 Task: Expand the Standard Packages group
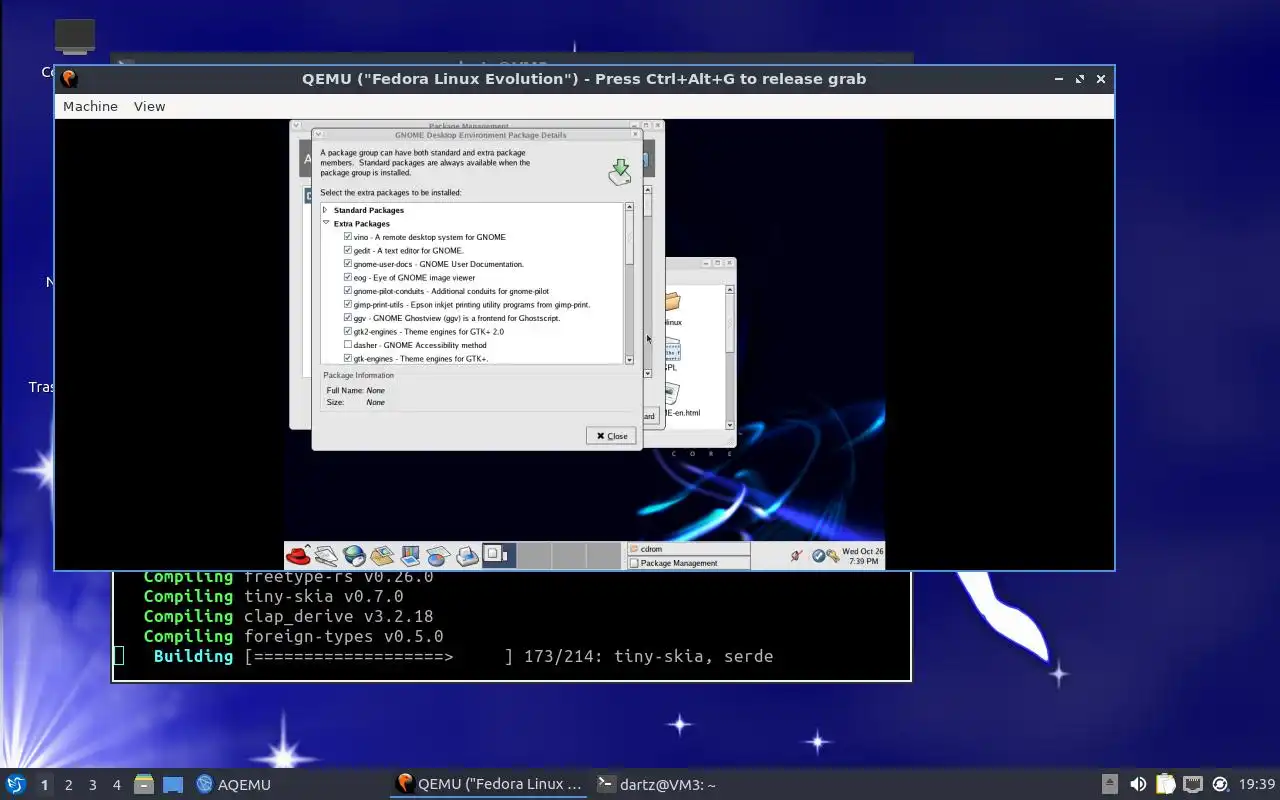[325, 210]
